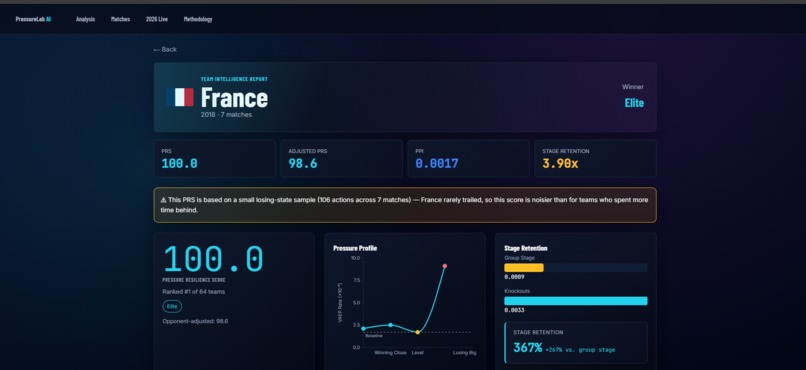Screen dimensions: 806x370
Task: Open the Methodology nav item
Action: click(198, 19)
